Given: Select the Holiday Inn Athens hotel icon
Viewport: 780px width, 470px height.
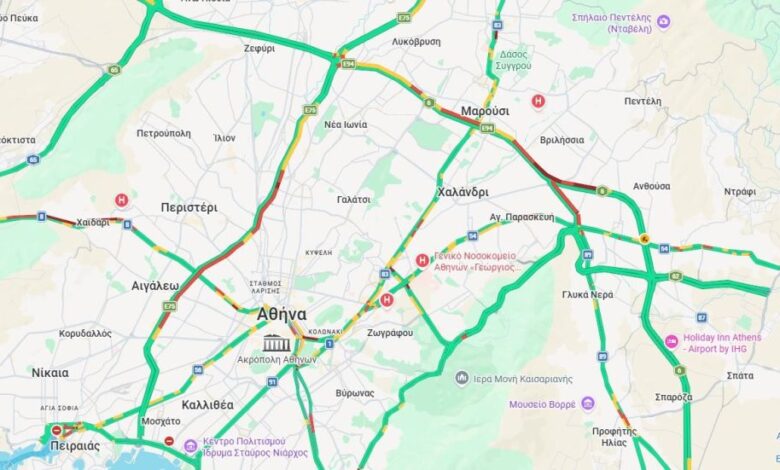Looking at the screenshot, I should click(672, 342).
